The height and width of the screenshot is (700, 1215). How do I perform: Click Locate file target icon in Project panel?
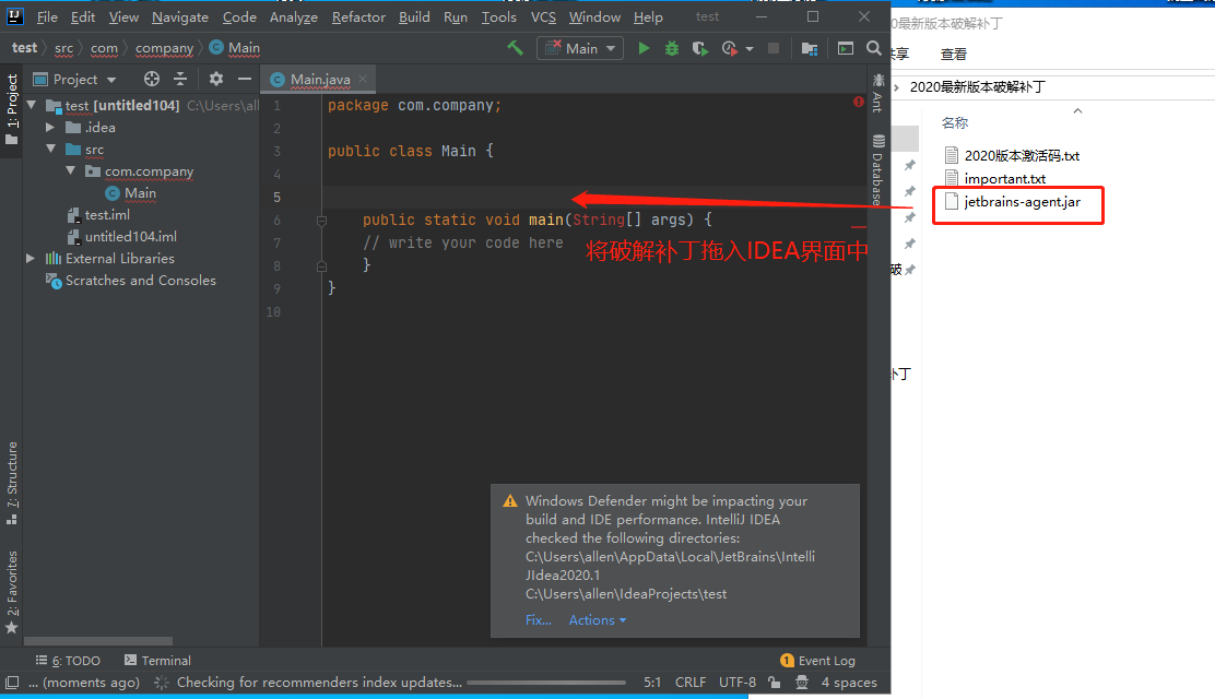pyautogui.click(x=152, y=79)
